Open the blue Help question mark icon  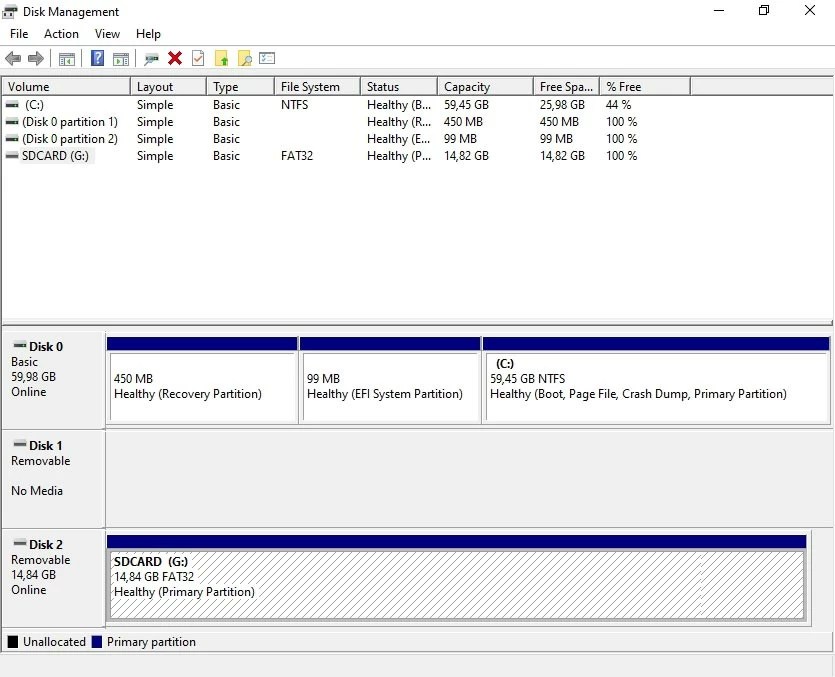point(97,58)
